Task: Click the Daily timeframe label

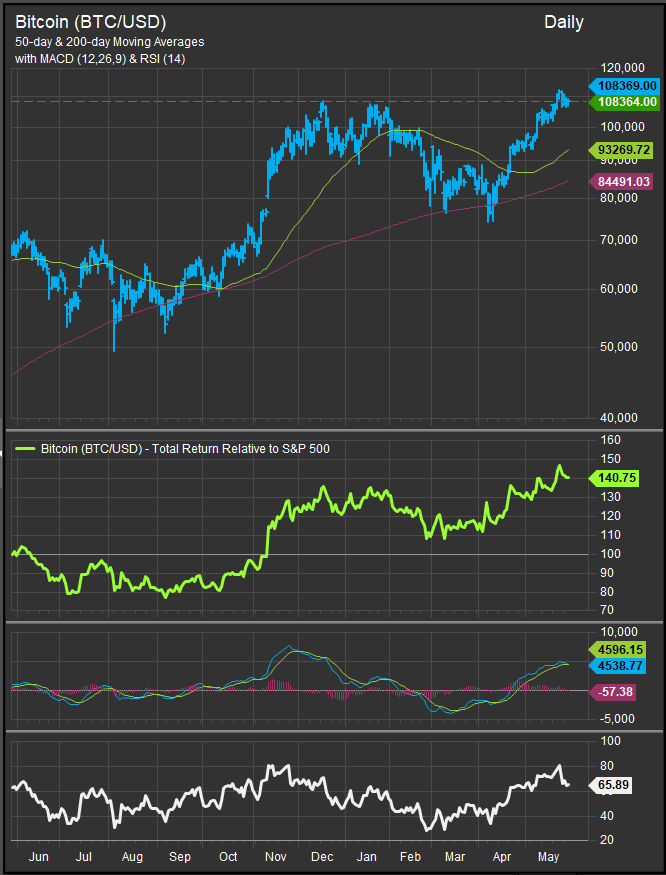Action: tap(564, 22)
